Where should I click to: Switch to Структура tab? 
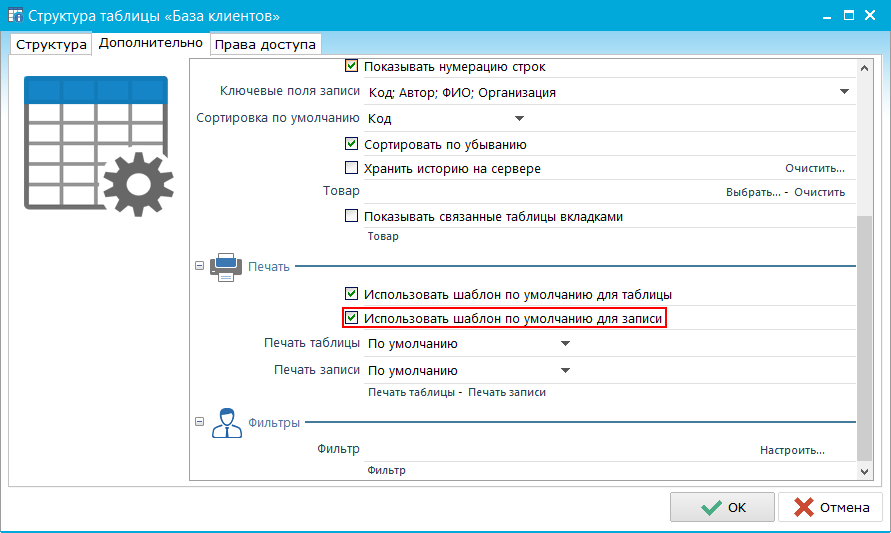point(51,45)
